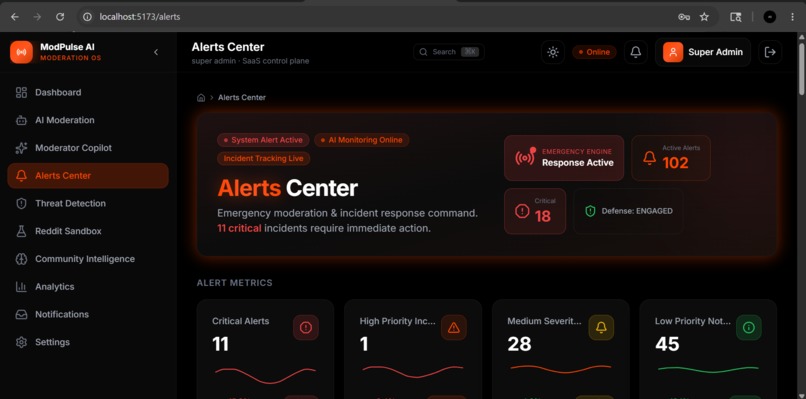Click the Critical Alerts red octagon icon
Image resolution: width=806 pixels, height=399 pixels.
click(x=306, y=328)
